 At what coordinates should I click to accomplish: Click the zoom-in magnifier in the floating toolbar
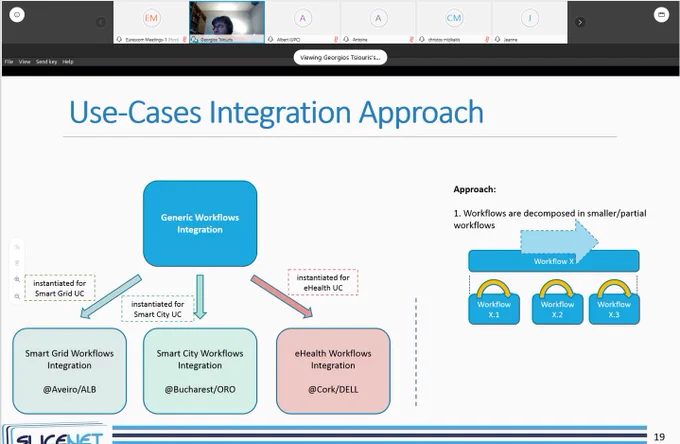(17, 279)
